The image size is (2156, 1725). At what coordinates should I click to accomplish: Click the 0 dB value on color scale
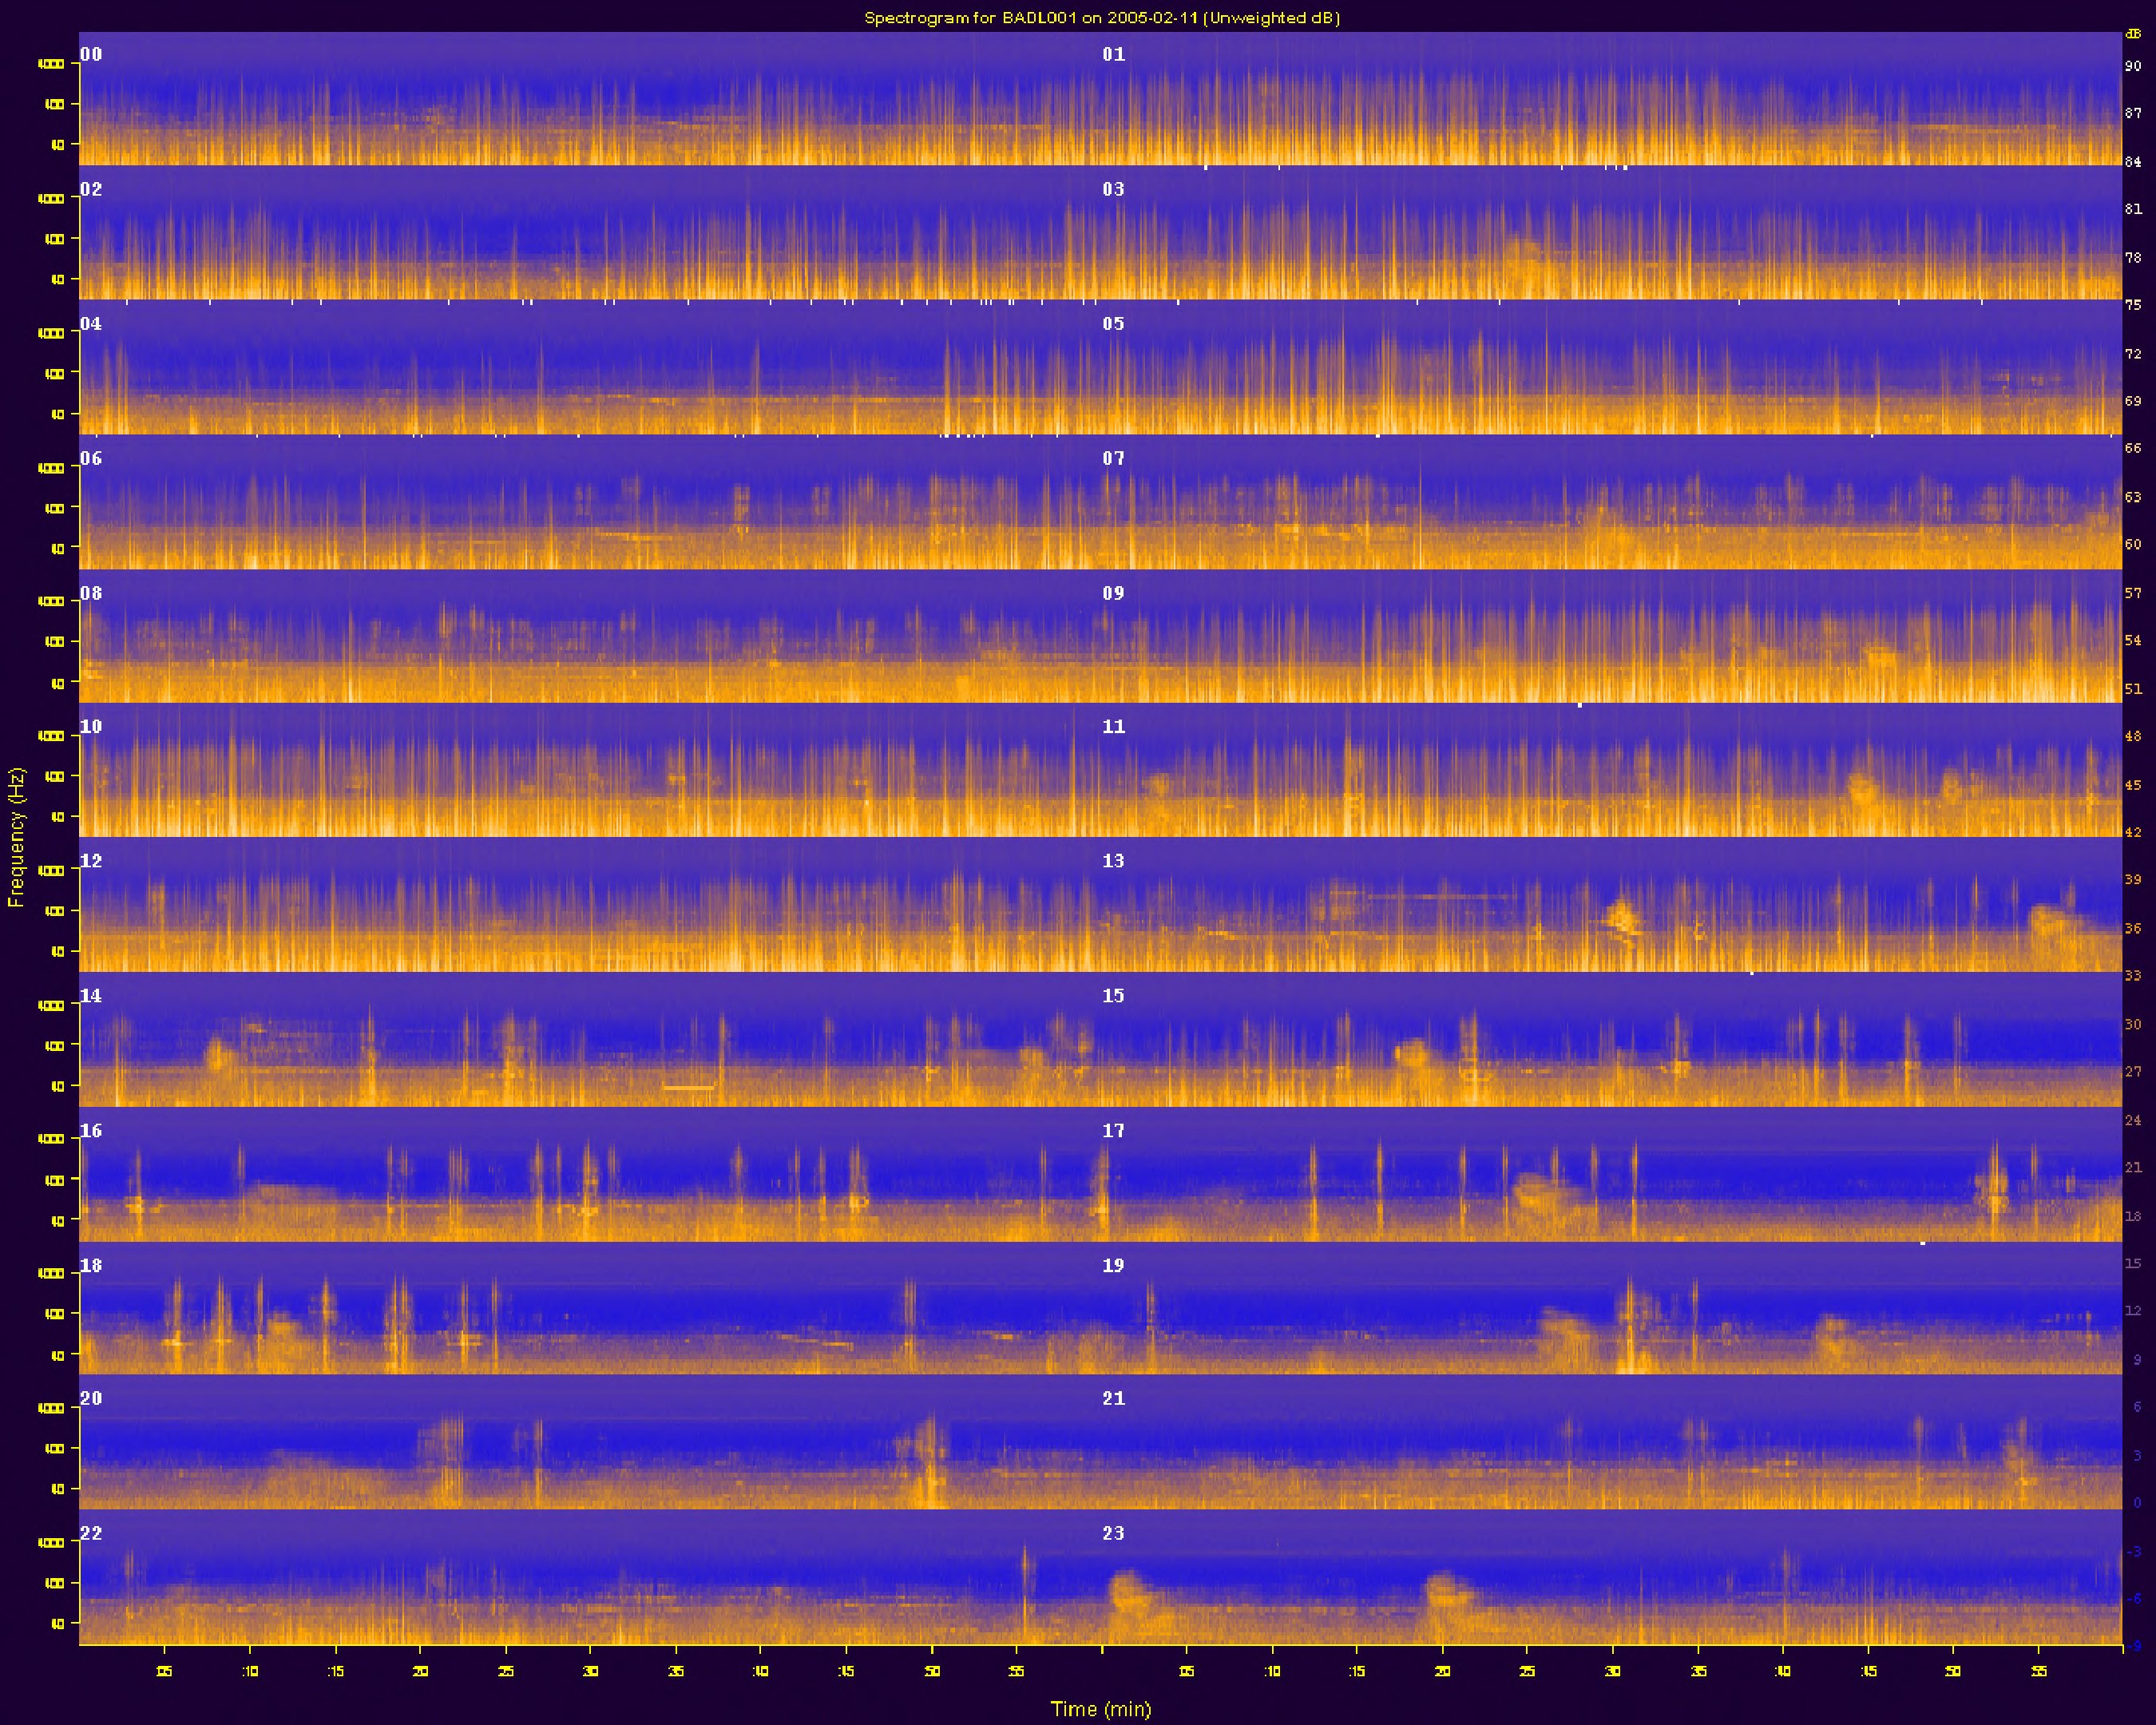pyautogui.click(x=2136, y=1502)
